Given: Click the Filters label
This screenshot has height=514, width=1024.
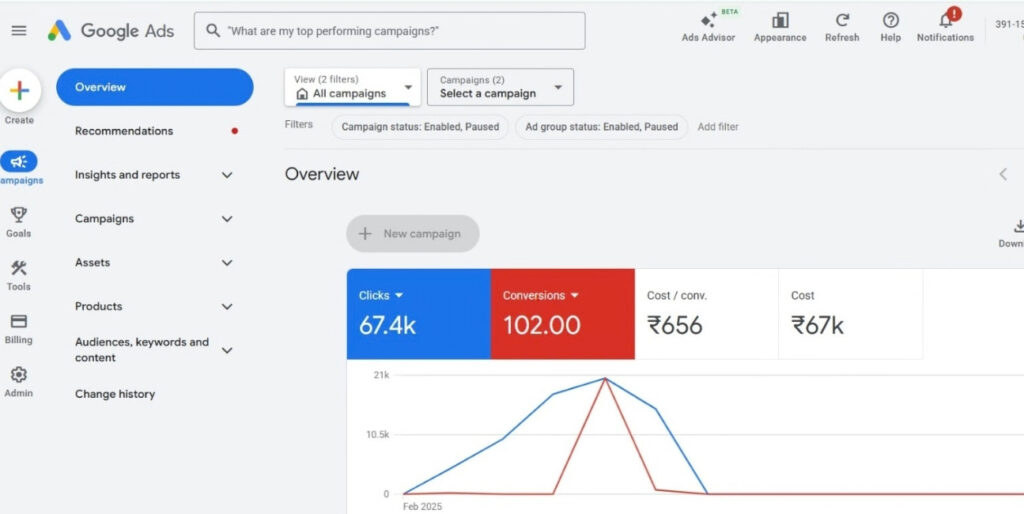Looking at the screenshot, I should [x=298, y=124].
